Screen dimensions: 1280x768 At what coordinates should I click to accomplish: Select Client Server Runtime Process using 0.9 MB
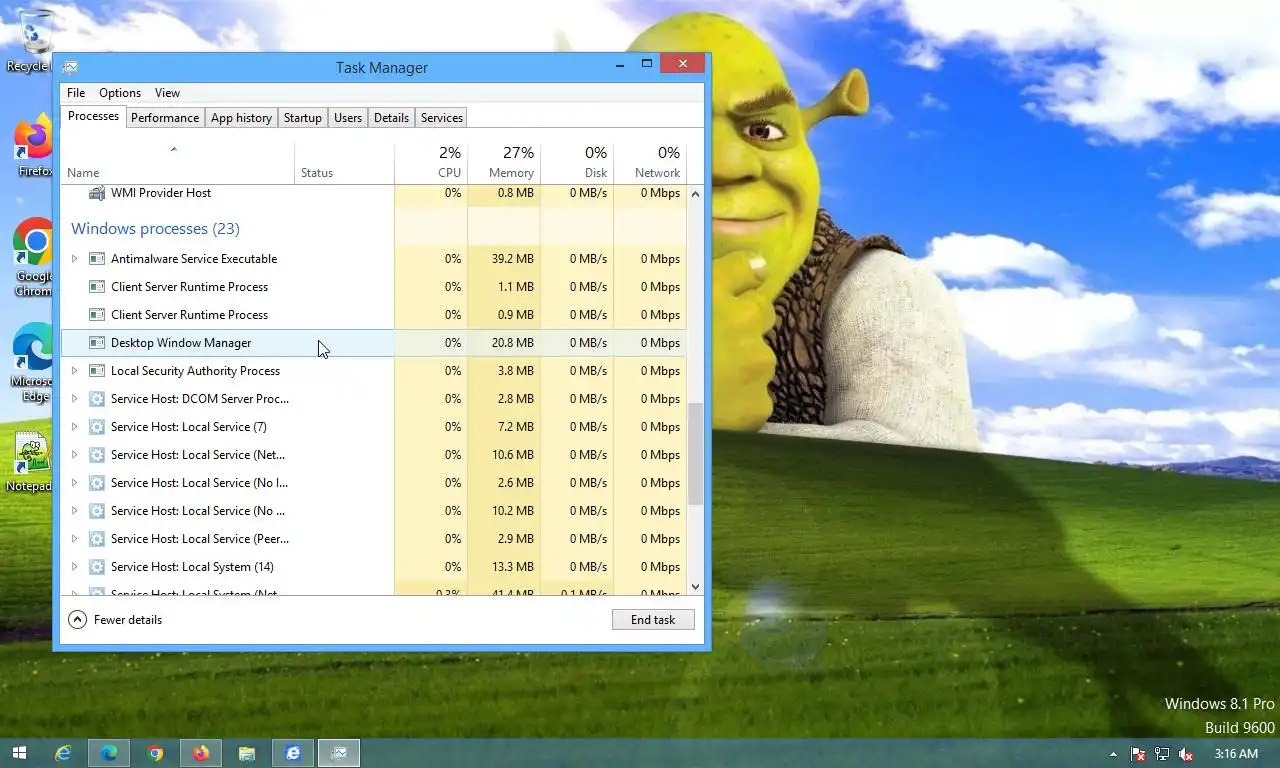pos(374,315)
